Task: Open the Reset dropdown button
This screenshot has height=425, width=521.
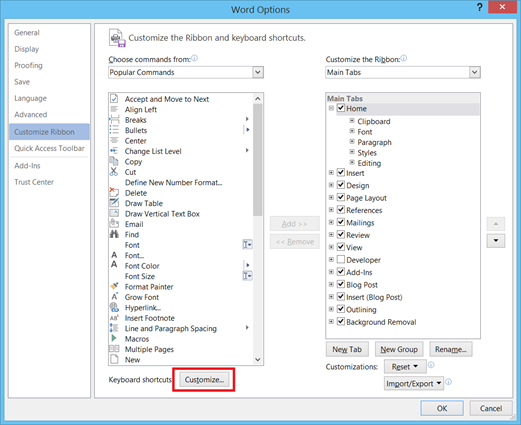Action: click(405, 367)
